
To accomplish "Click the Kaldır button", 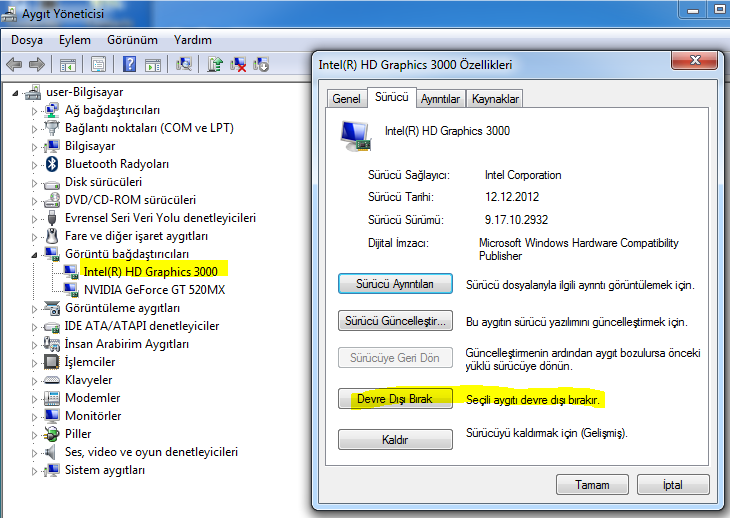I will click(x=395, y=439).
